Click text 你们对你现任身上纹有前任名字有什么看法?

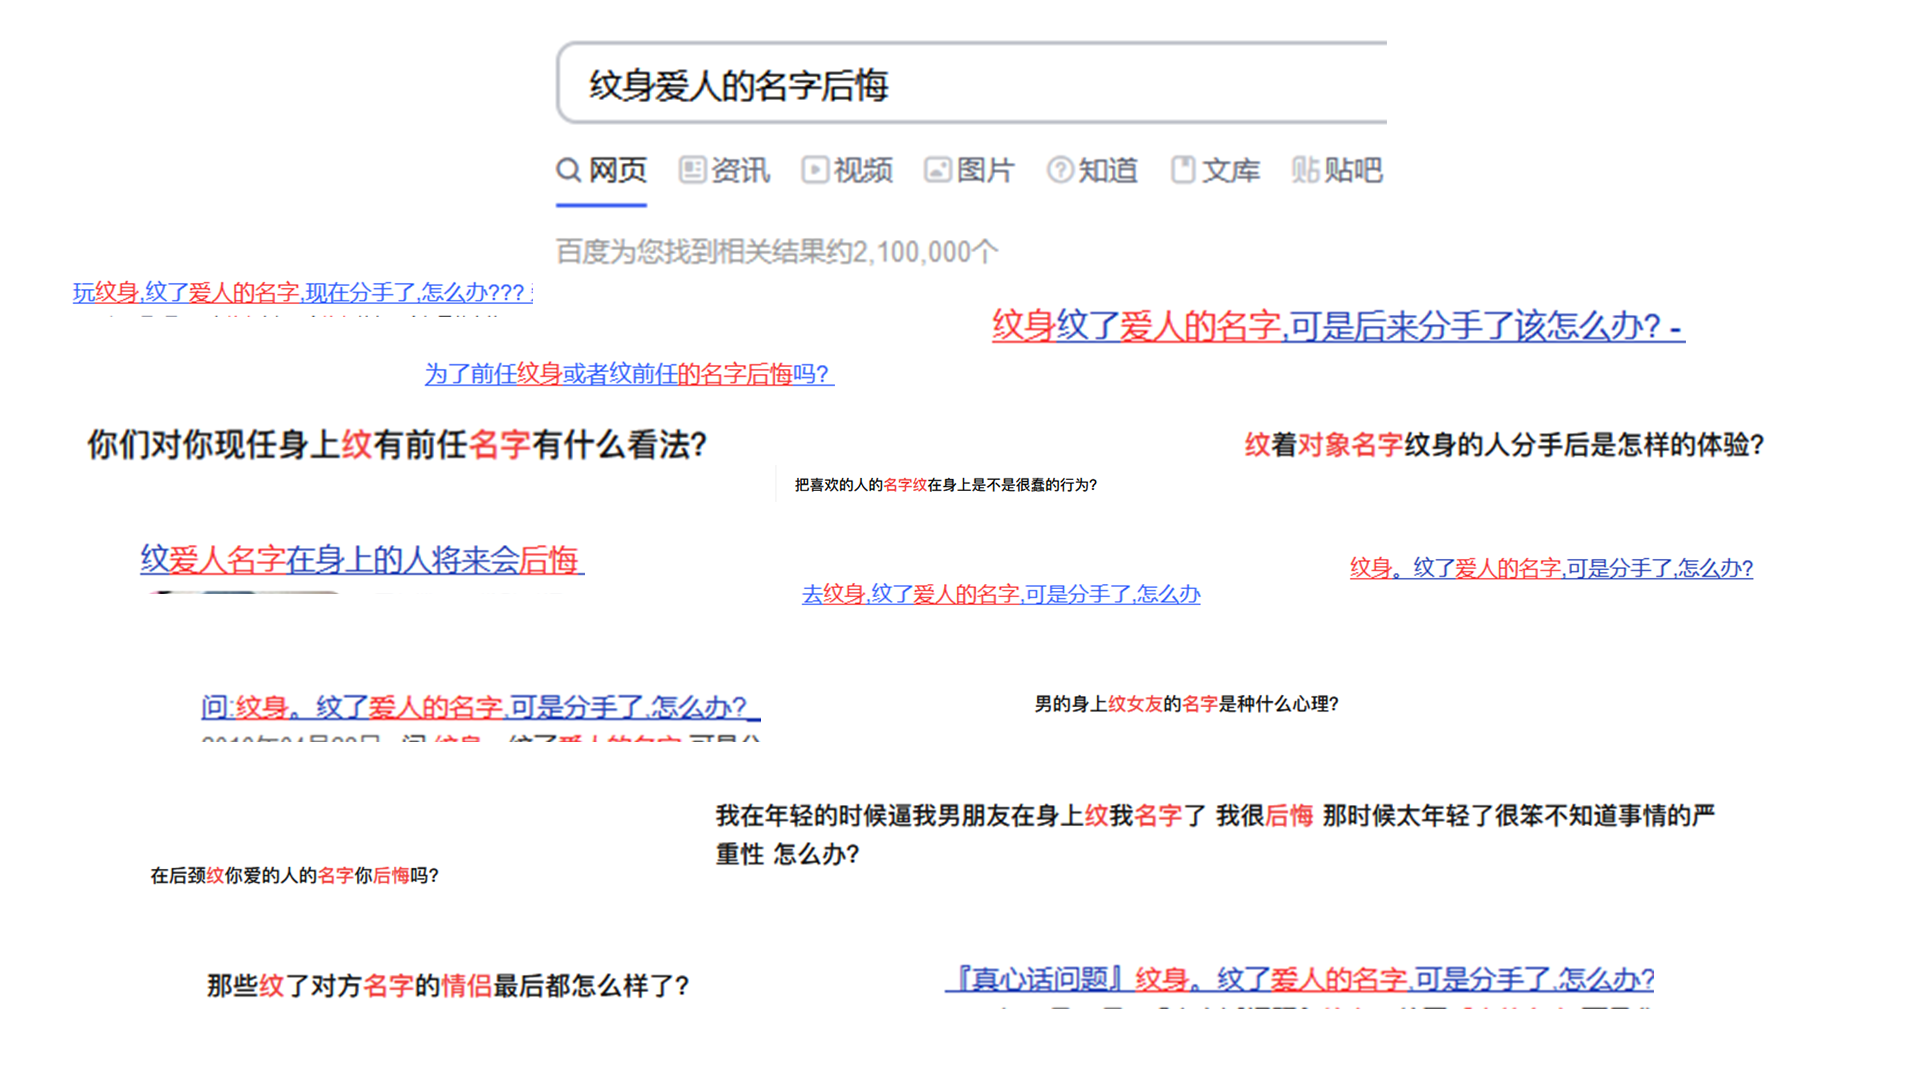(x=397, y=445)
